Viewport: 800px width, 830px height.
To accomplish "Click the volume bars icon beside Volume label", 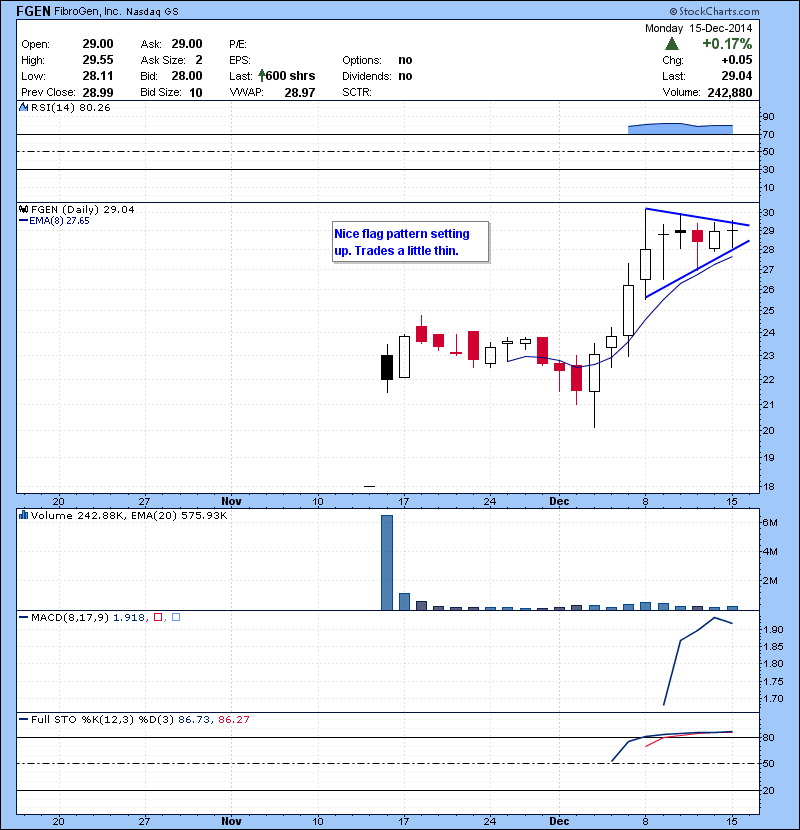I will pyautogui.click(x=23, y=515).
